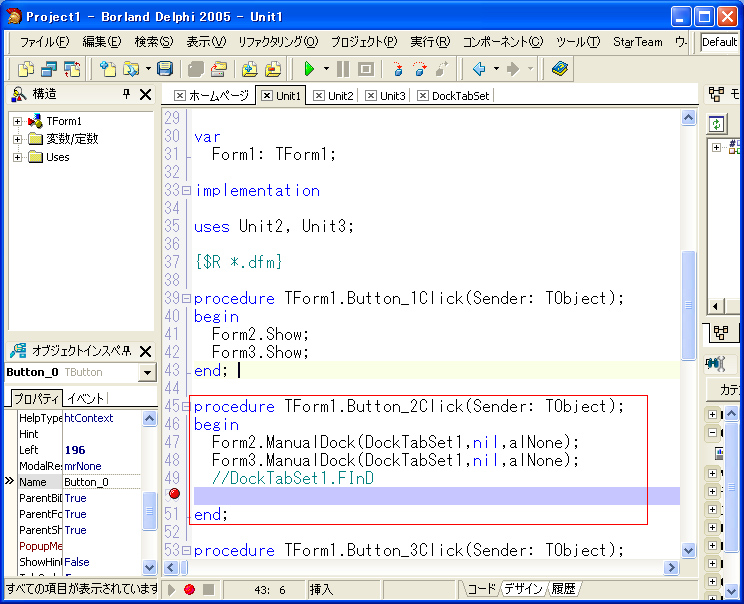Click the macro play triangle in status bar

pyautogui.click(x=171, y=589)
